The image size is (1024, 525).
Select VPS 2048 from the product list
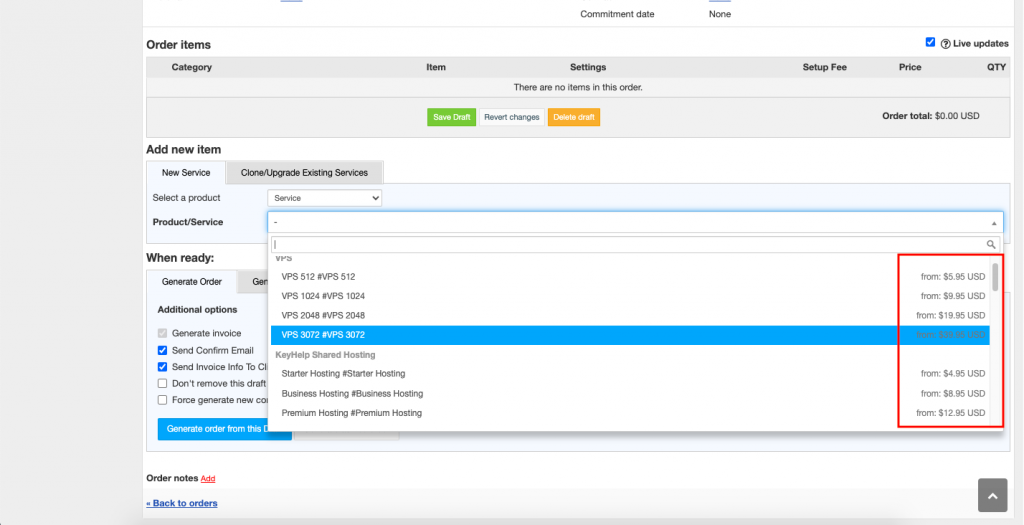(630, 315)
